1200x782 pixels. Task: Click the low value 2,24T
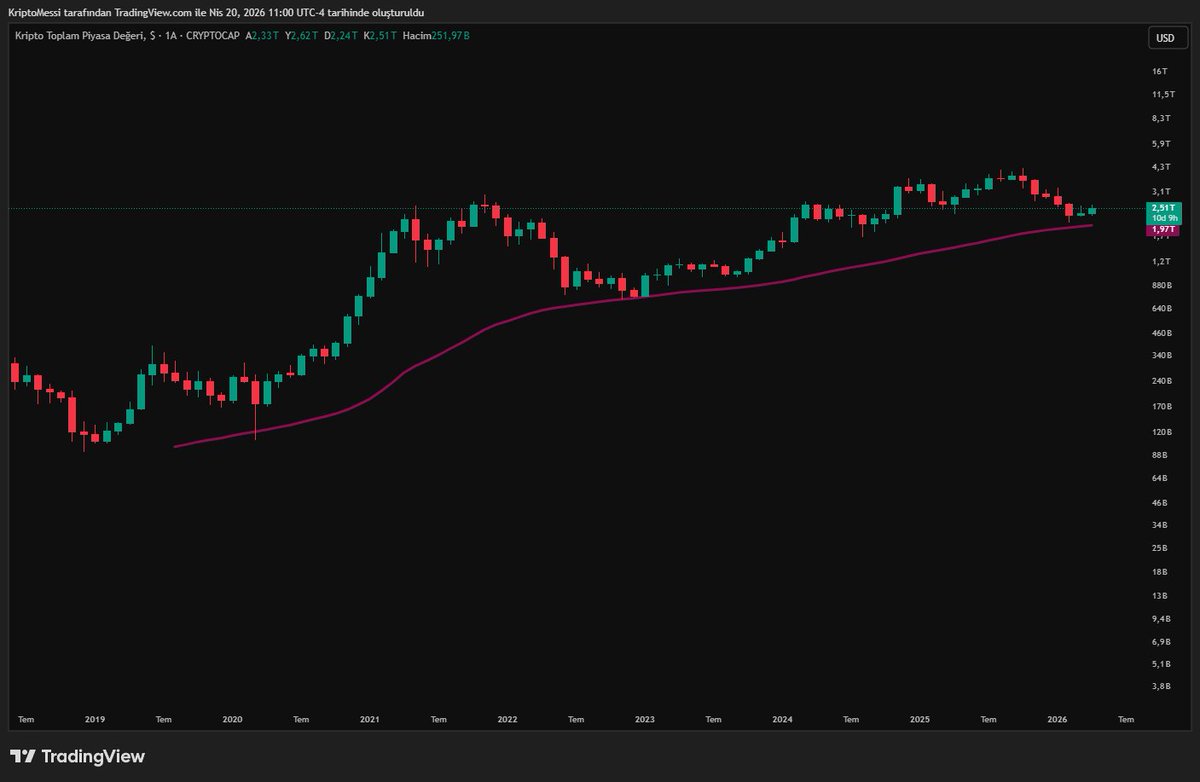pos(343,36)
